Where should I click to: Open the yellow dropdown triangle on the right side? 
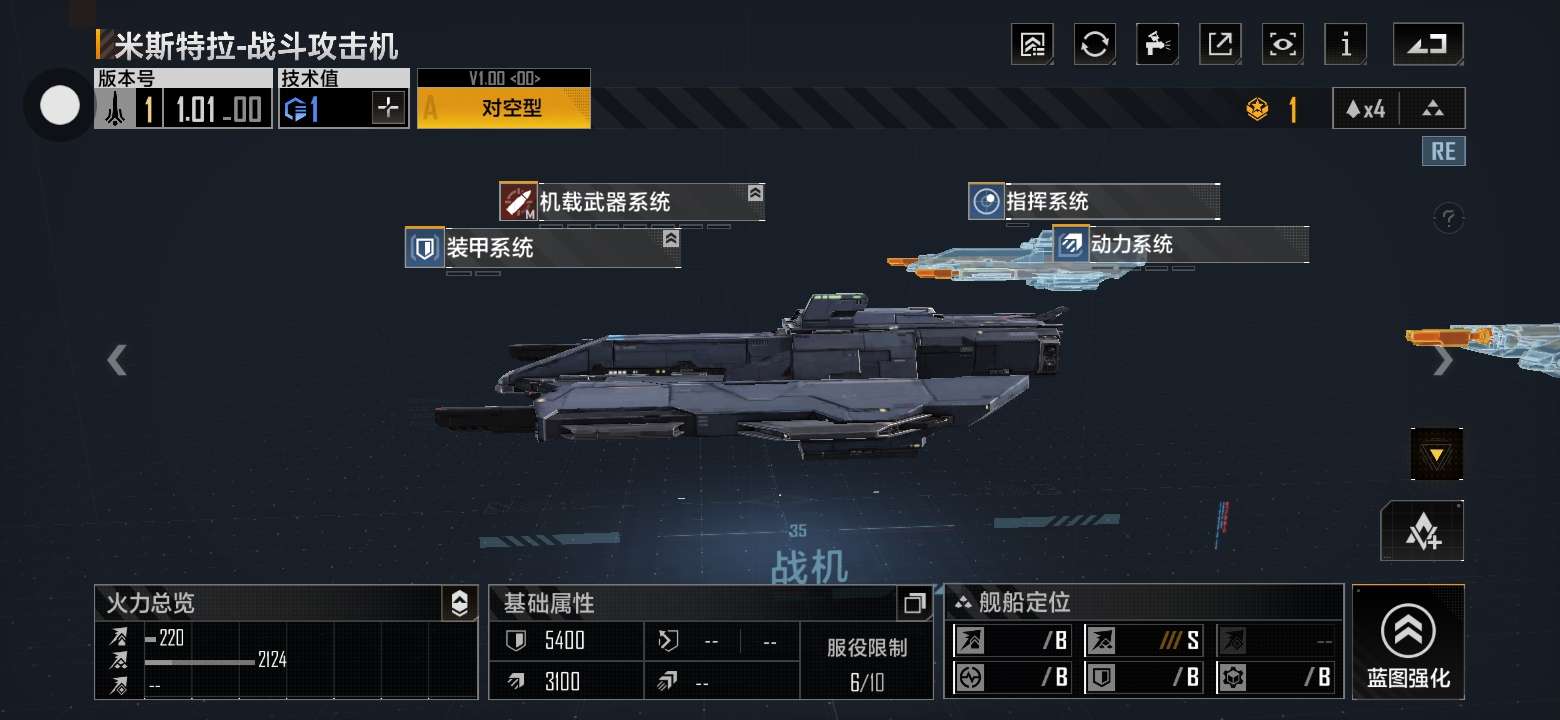(1436, 455)
